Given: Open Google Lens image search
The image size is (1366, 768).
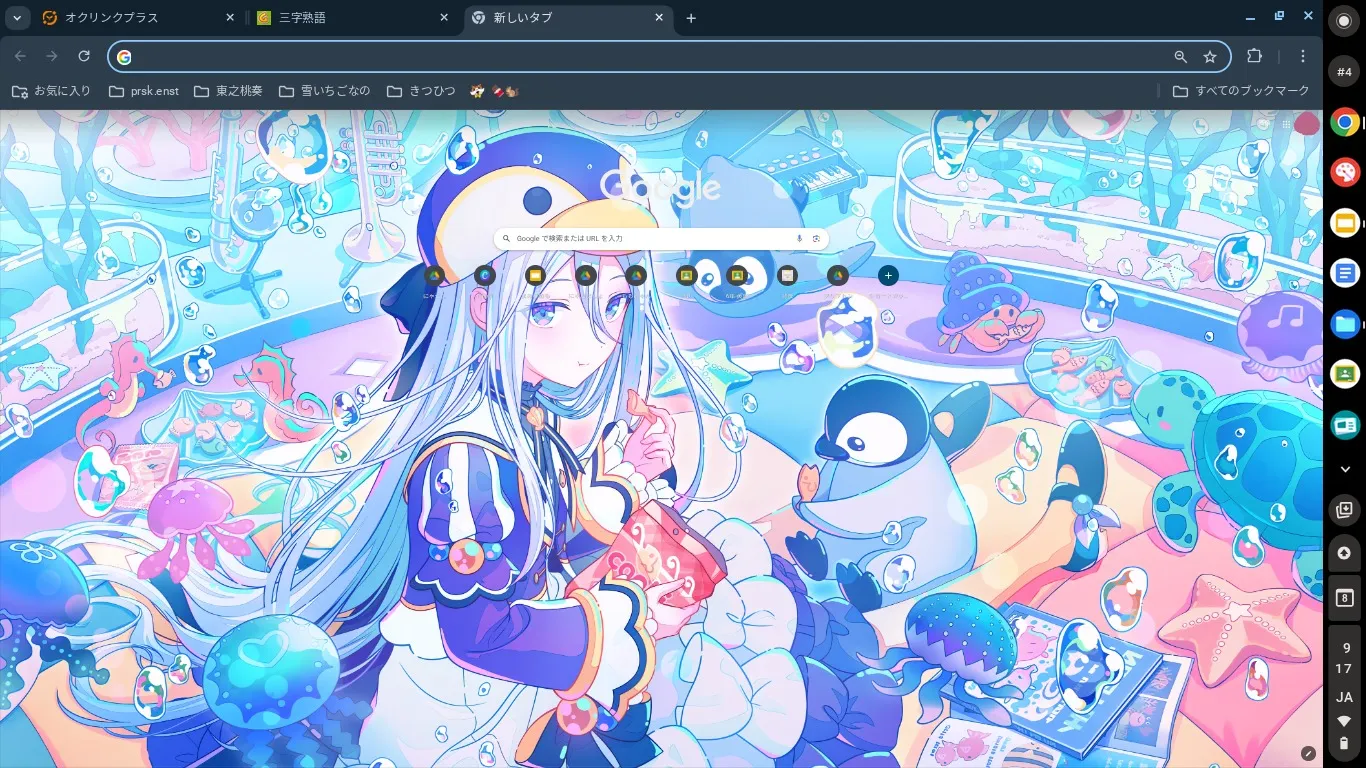Looking at the screenshot, I should (817, 239).
